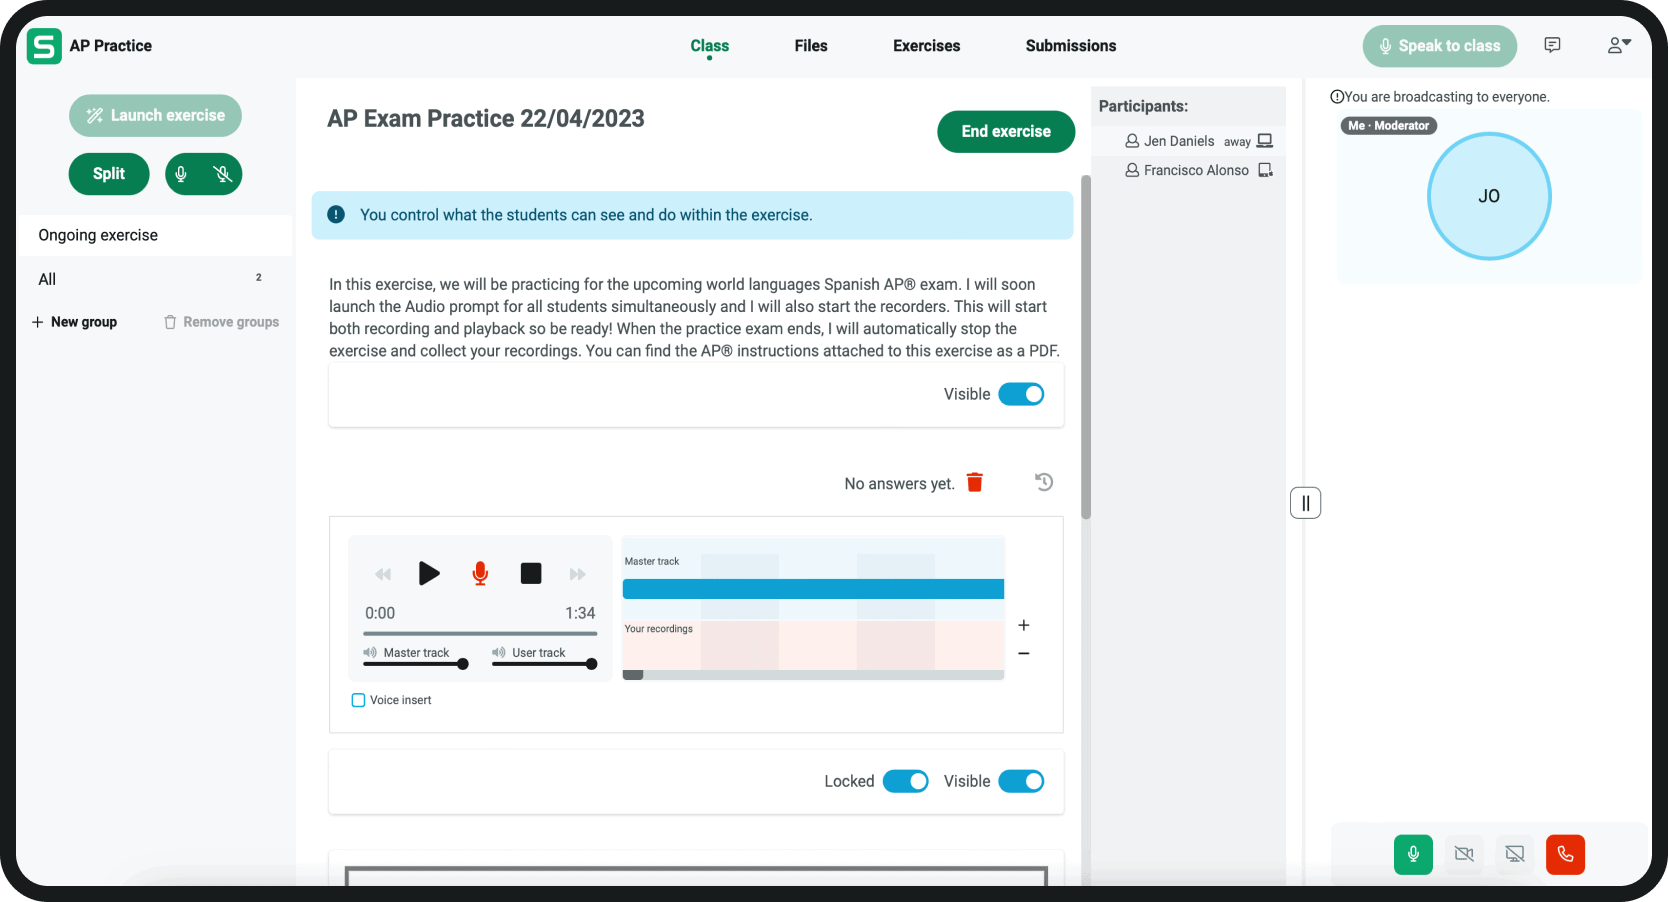
Task: Click the End exercise button
Action: [1006, 132]
